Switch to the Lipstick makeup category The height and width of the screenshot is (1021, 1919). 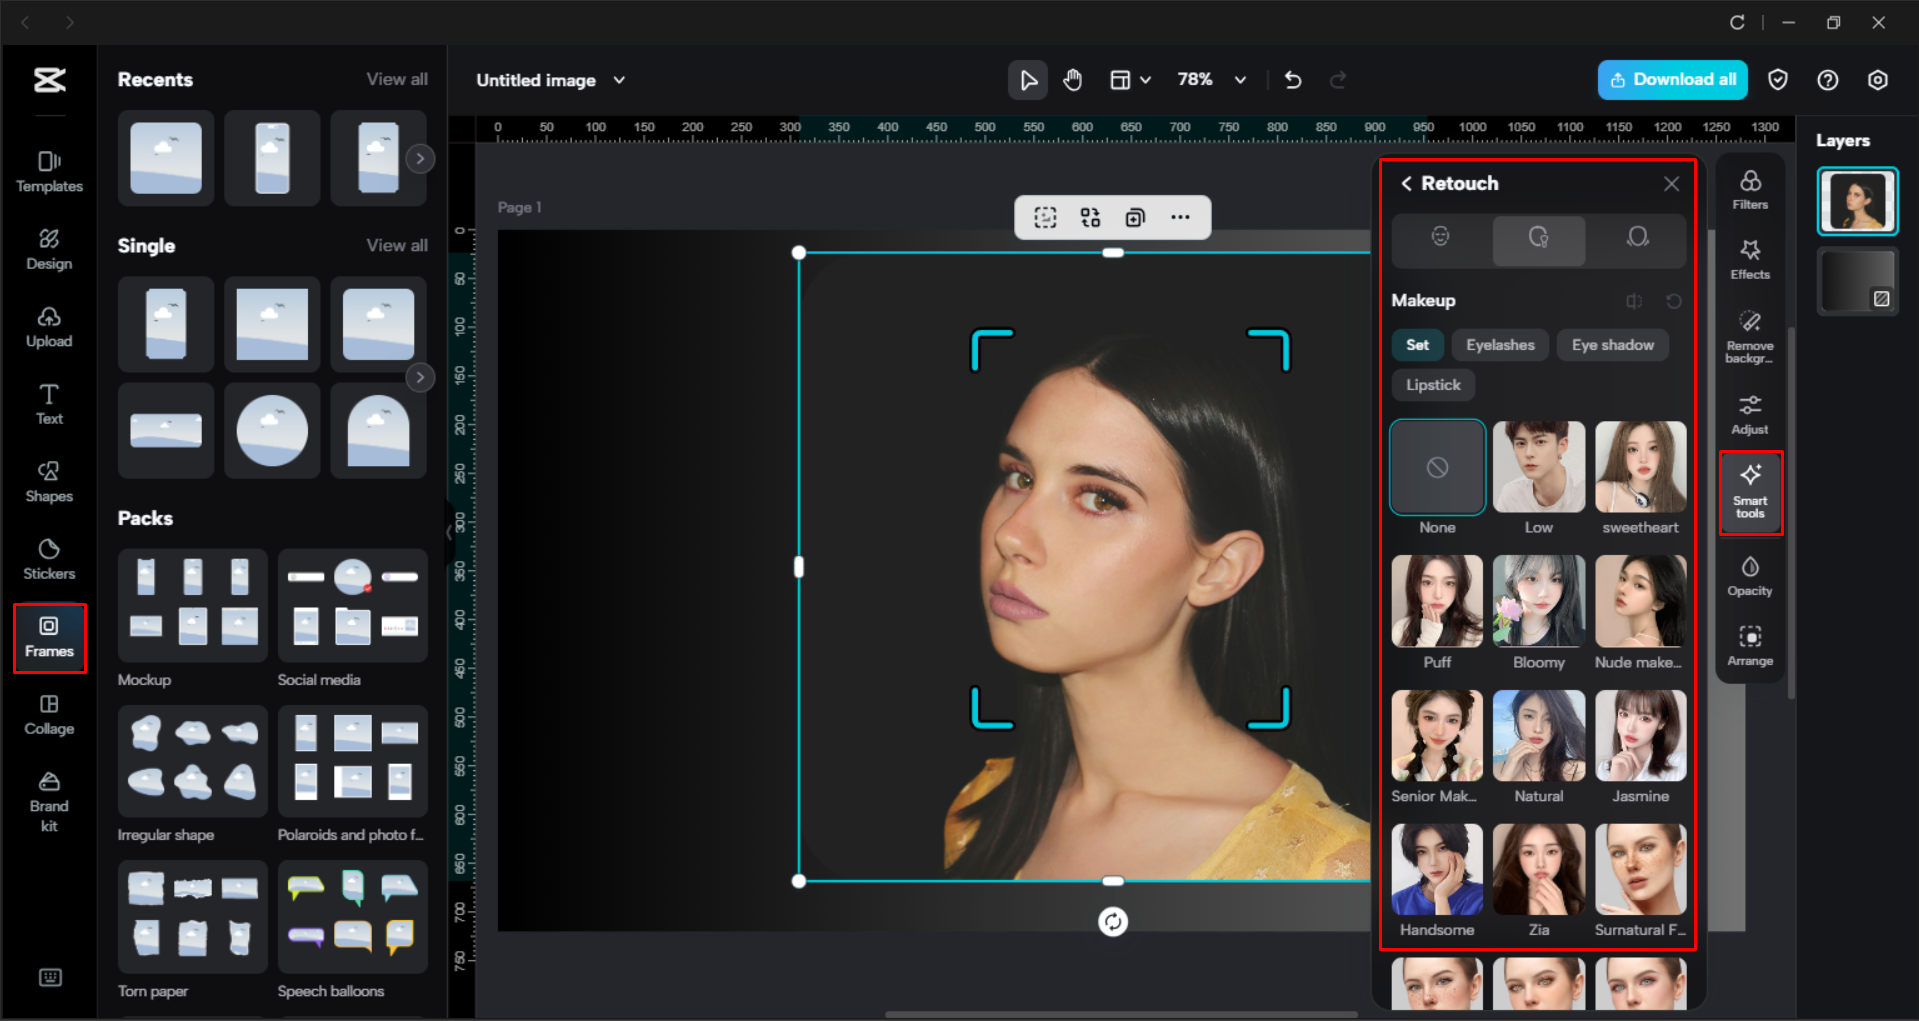point(1432,384)
